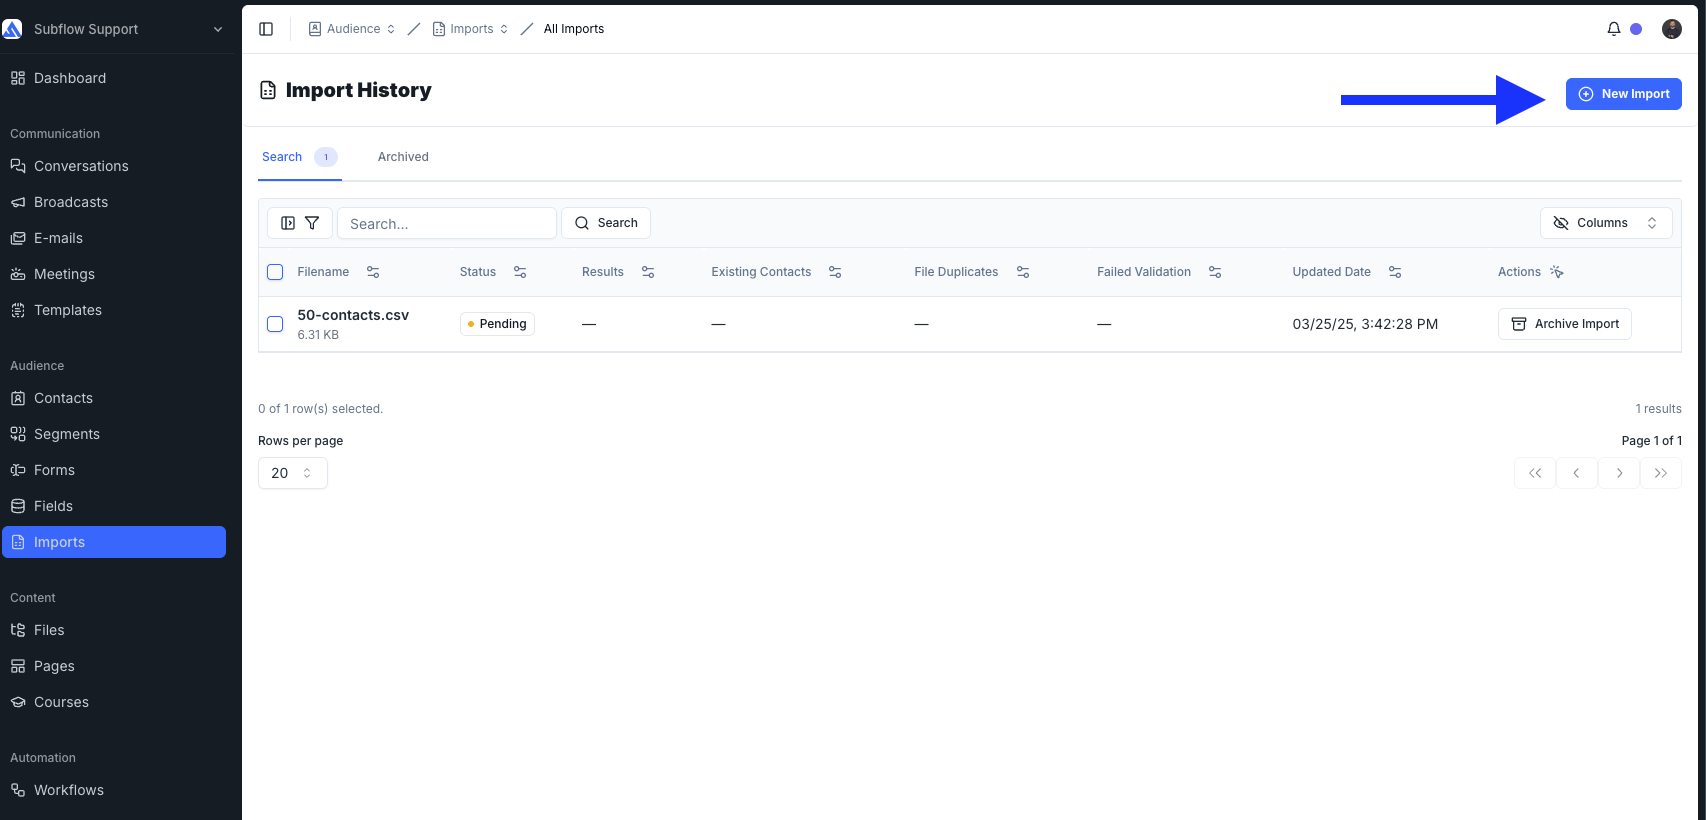Image resolution: width=1706 pixels, height=820 pixels.
Task: Click the purple status dot indicator
Action: 1636,29
